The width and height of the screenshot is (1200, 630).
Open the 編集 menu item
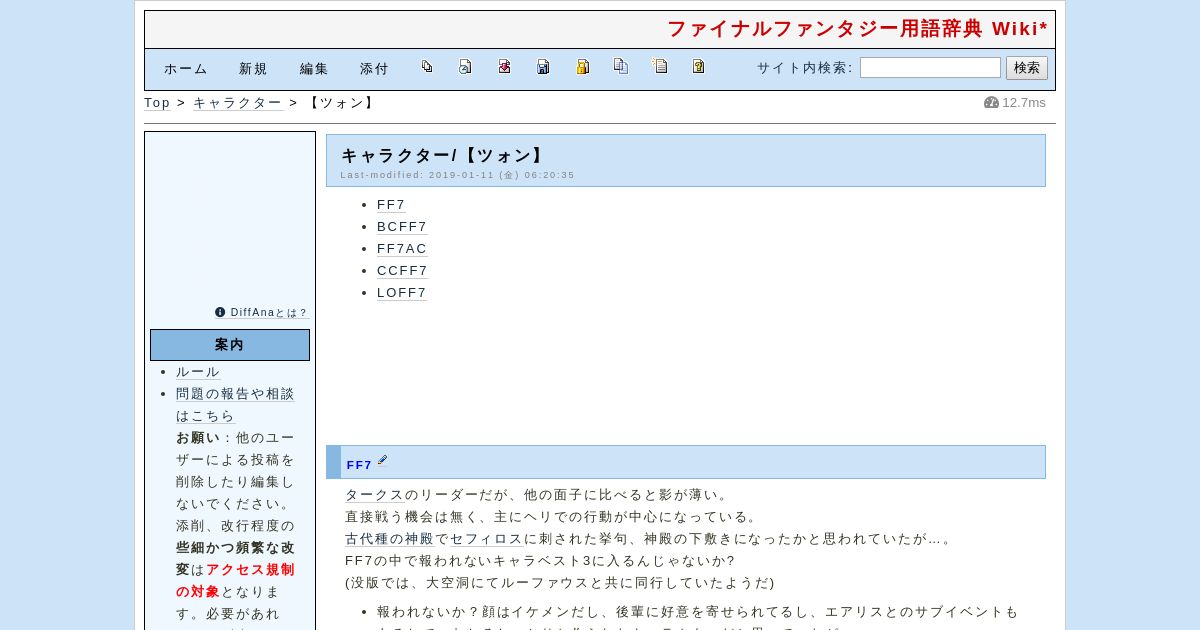click(314, 69)
